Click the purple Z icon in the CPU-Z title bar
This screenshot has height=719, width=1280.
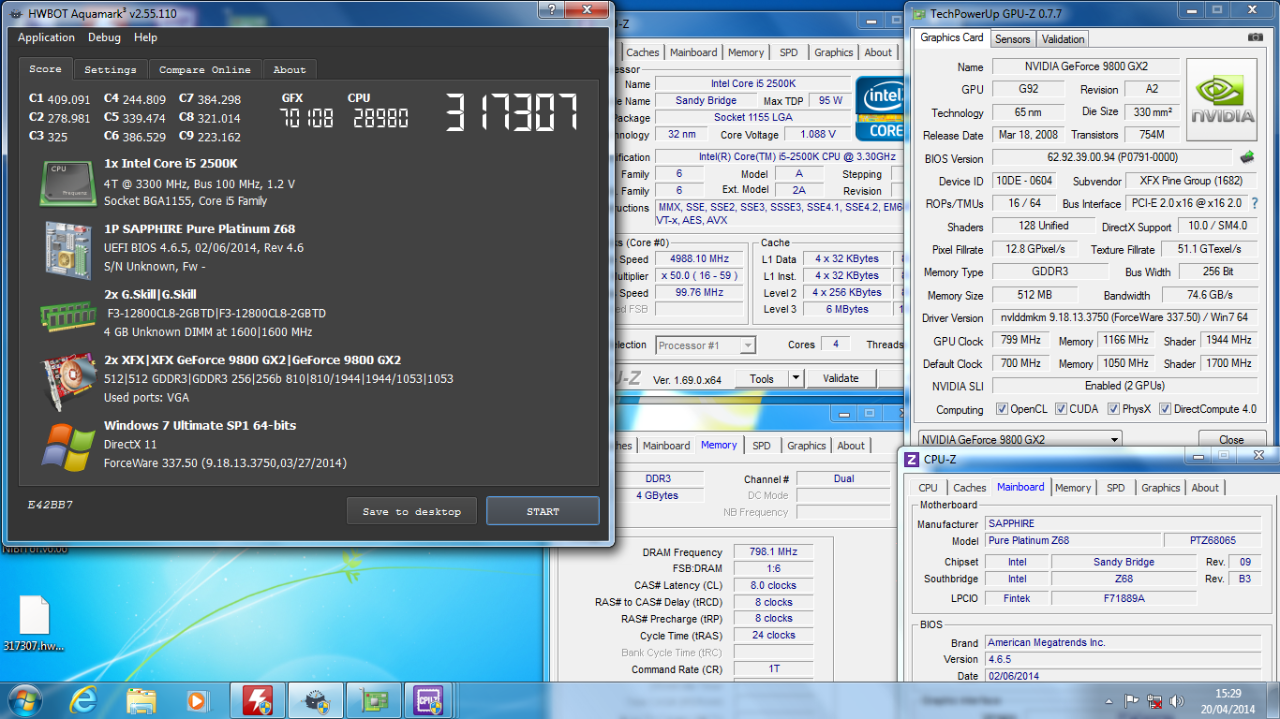(x=911, y=460)
